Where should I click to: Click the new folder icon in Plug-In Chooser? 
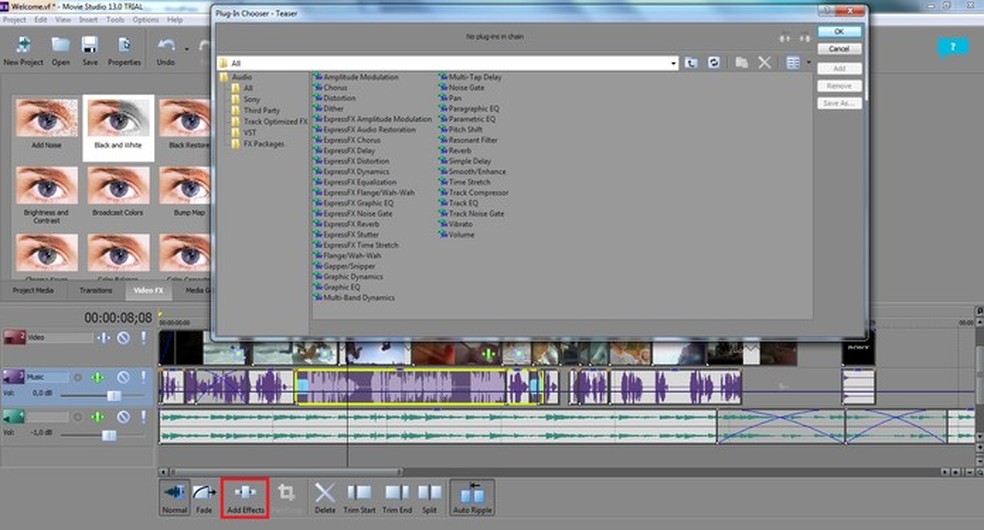[741, 63]
